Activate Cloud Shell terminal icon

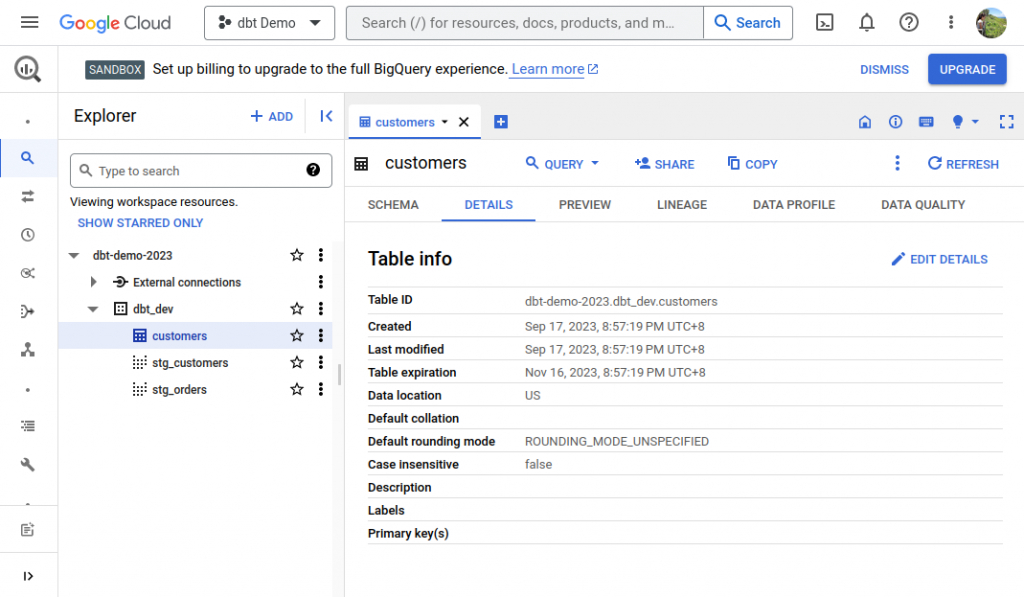[825, 23]
